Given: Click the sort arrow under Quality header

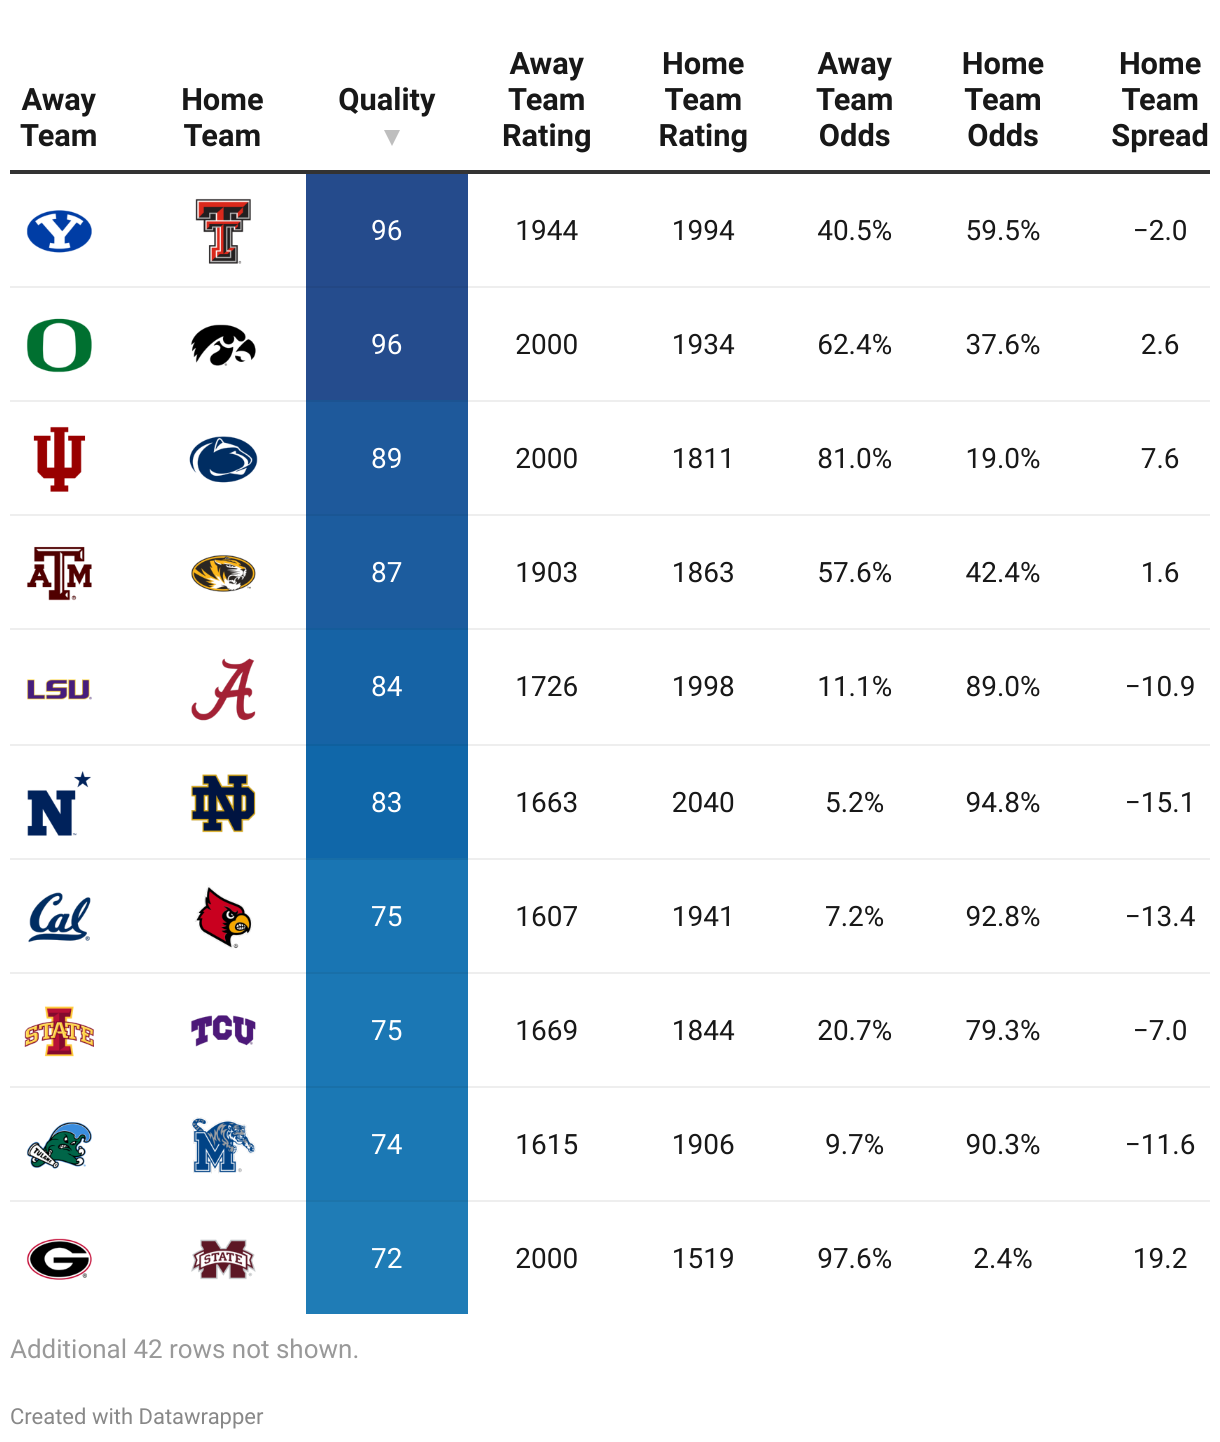Looking at the screenshot, I should [391, 137].
